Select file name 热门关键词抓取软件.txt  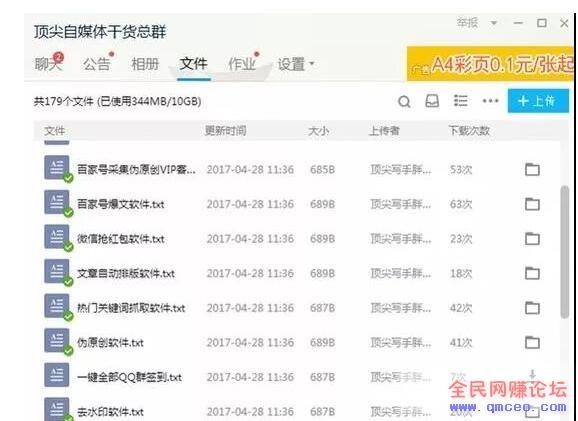tap(131, 308)
